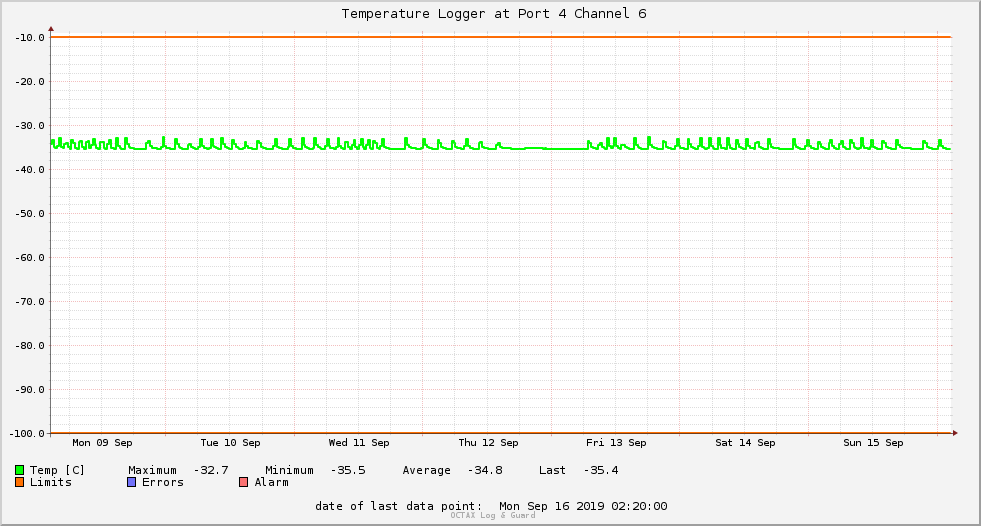The height and width of the screenshot is (526, 981).
Task: Click the -10.0 y-axis label
Action: pyautogui.click(x=29, y=38)
